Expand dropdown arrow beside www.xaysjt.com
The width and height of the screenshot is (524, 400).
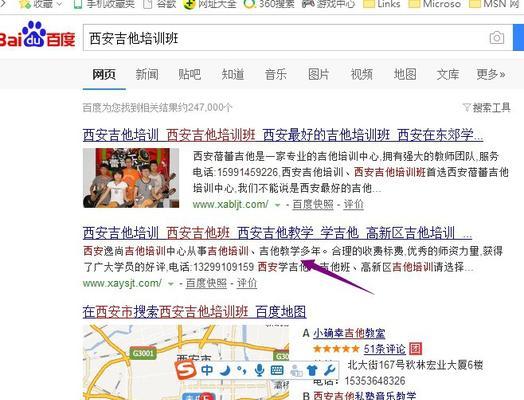[171, 284]
